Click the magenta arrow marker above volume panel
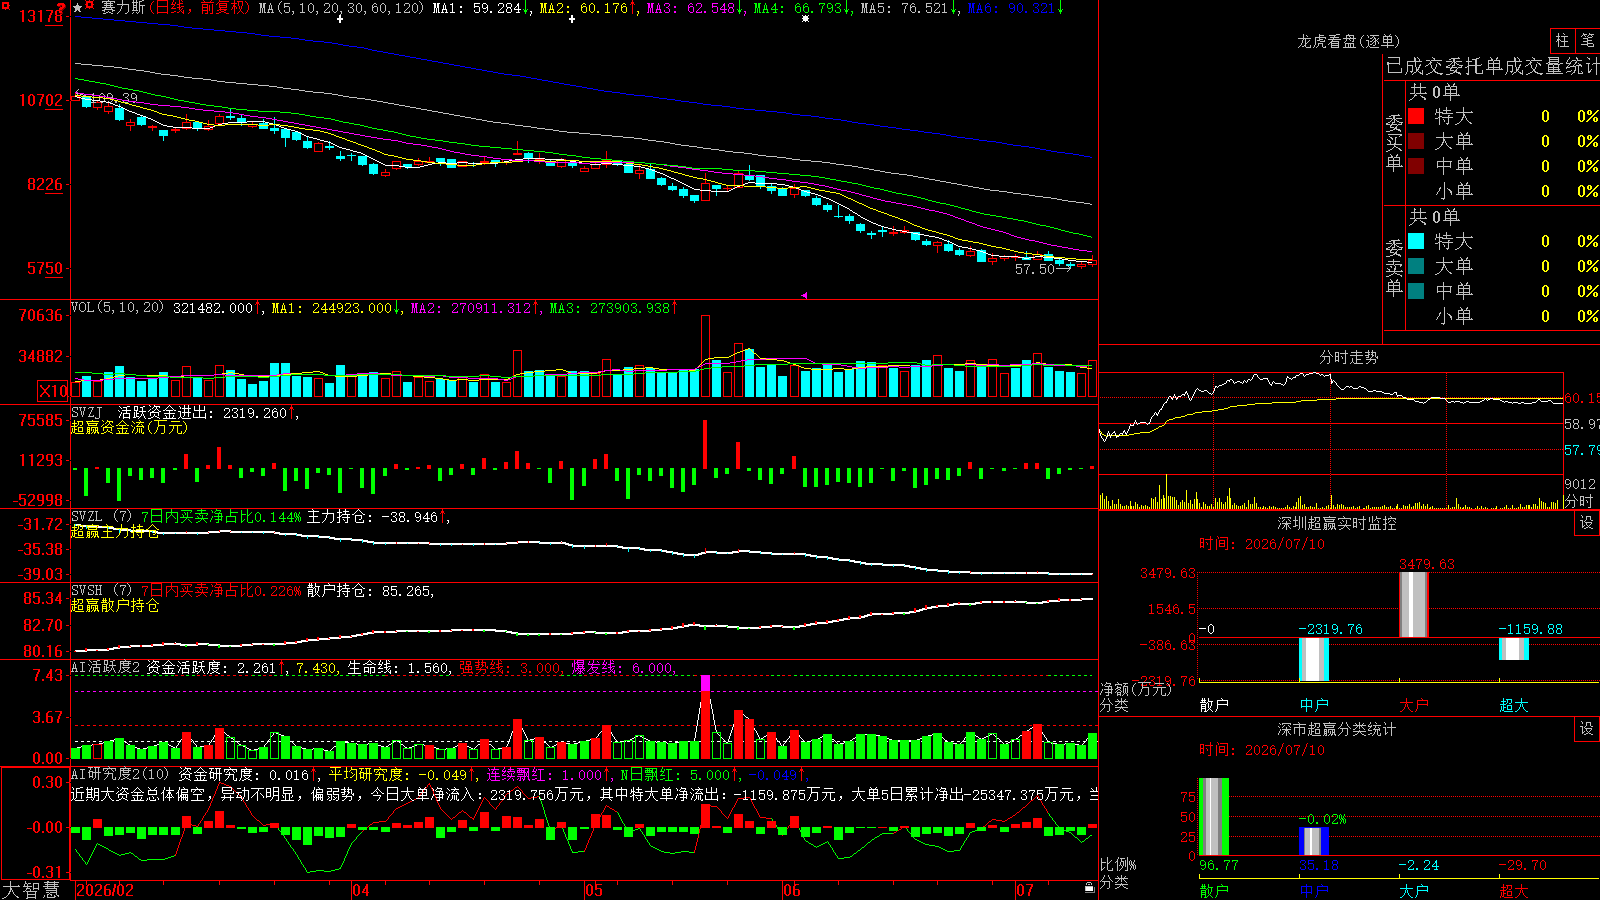Screen dimensions: 1600x900 tap(804, 295)
